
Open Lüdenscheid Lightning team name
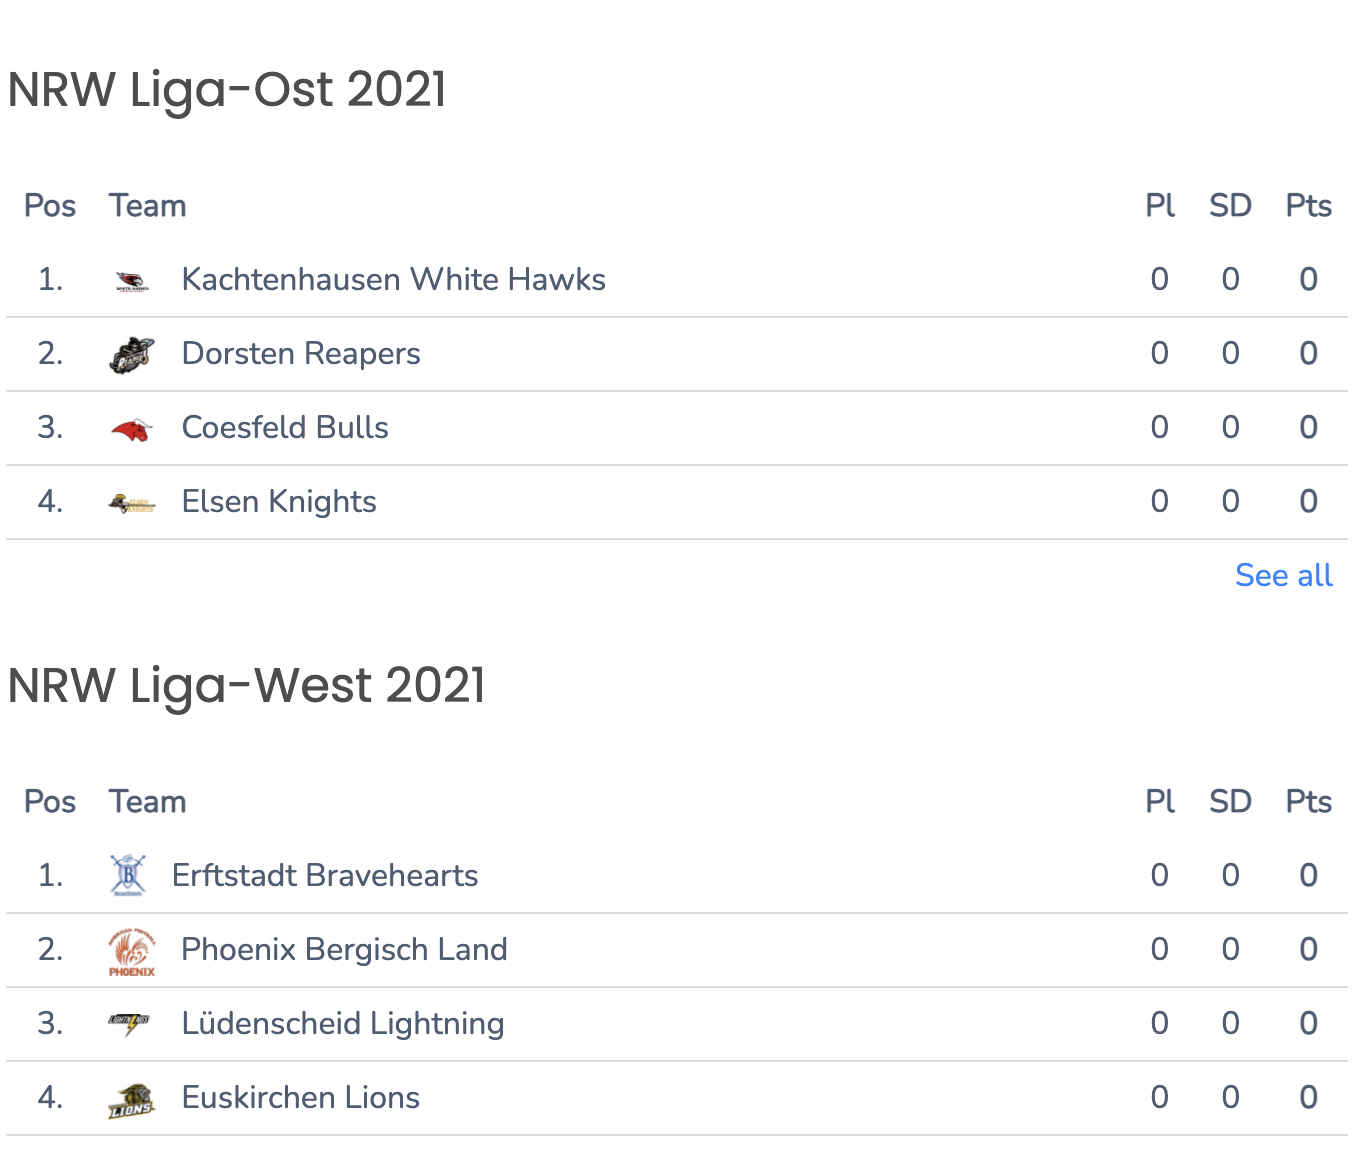click(343, 1023)
